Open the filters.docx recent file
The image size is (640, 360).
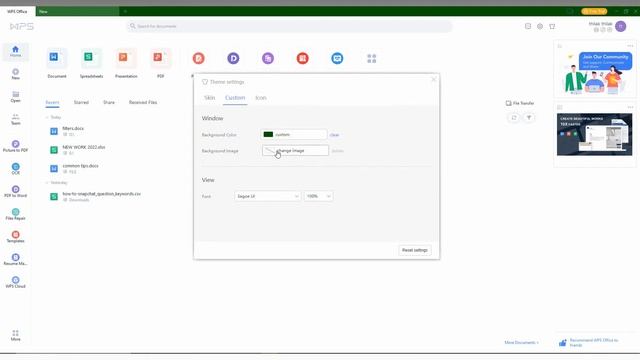(x=73, y=131)
